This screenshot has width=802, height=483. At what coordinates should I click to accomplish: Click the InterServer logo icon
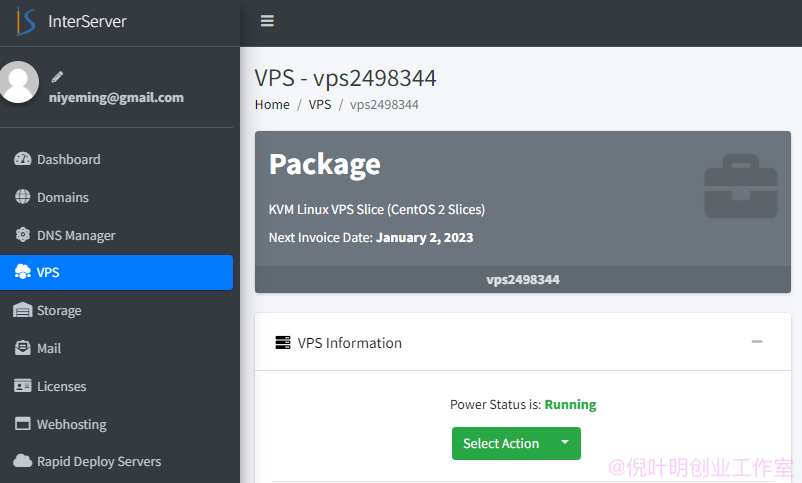point(25,21)
